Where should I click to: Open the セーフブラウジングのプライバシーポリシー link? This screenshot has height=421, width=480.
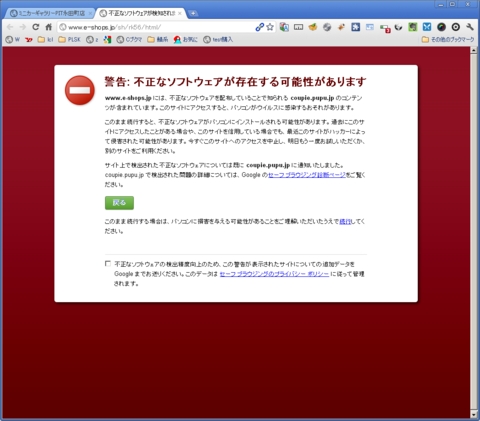(274, 274)
